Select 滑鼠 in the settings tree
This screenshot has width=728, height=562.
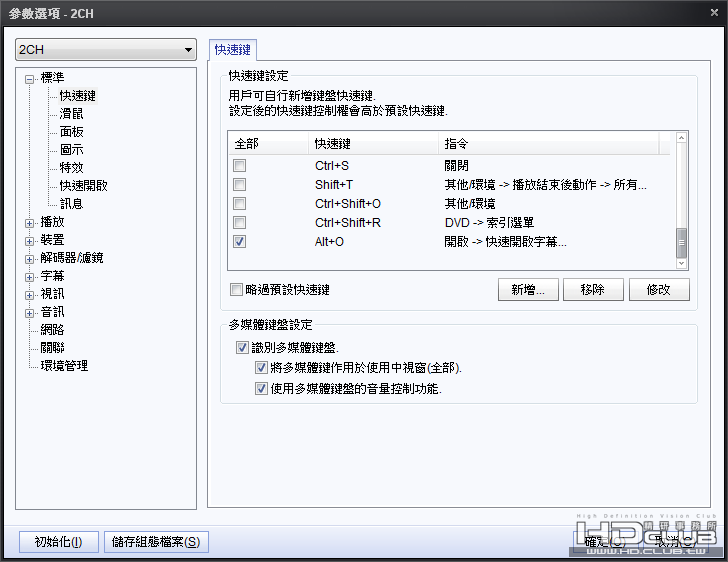tap(72, 114)
